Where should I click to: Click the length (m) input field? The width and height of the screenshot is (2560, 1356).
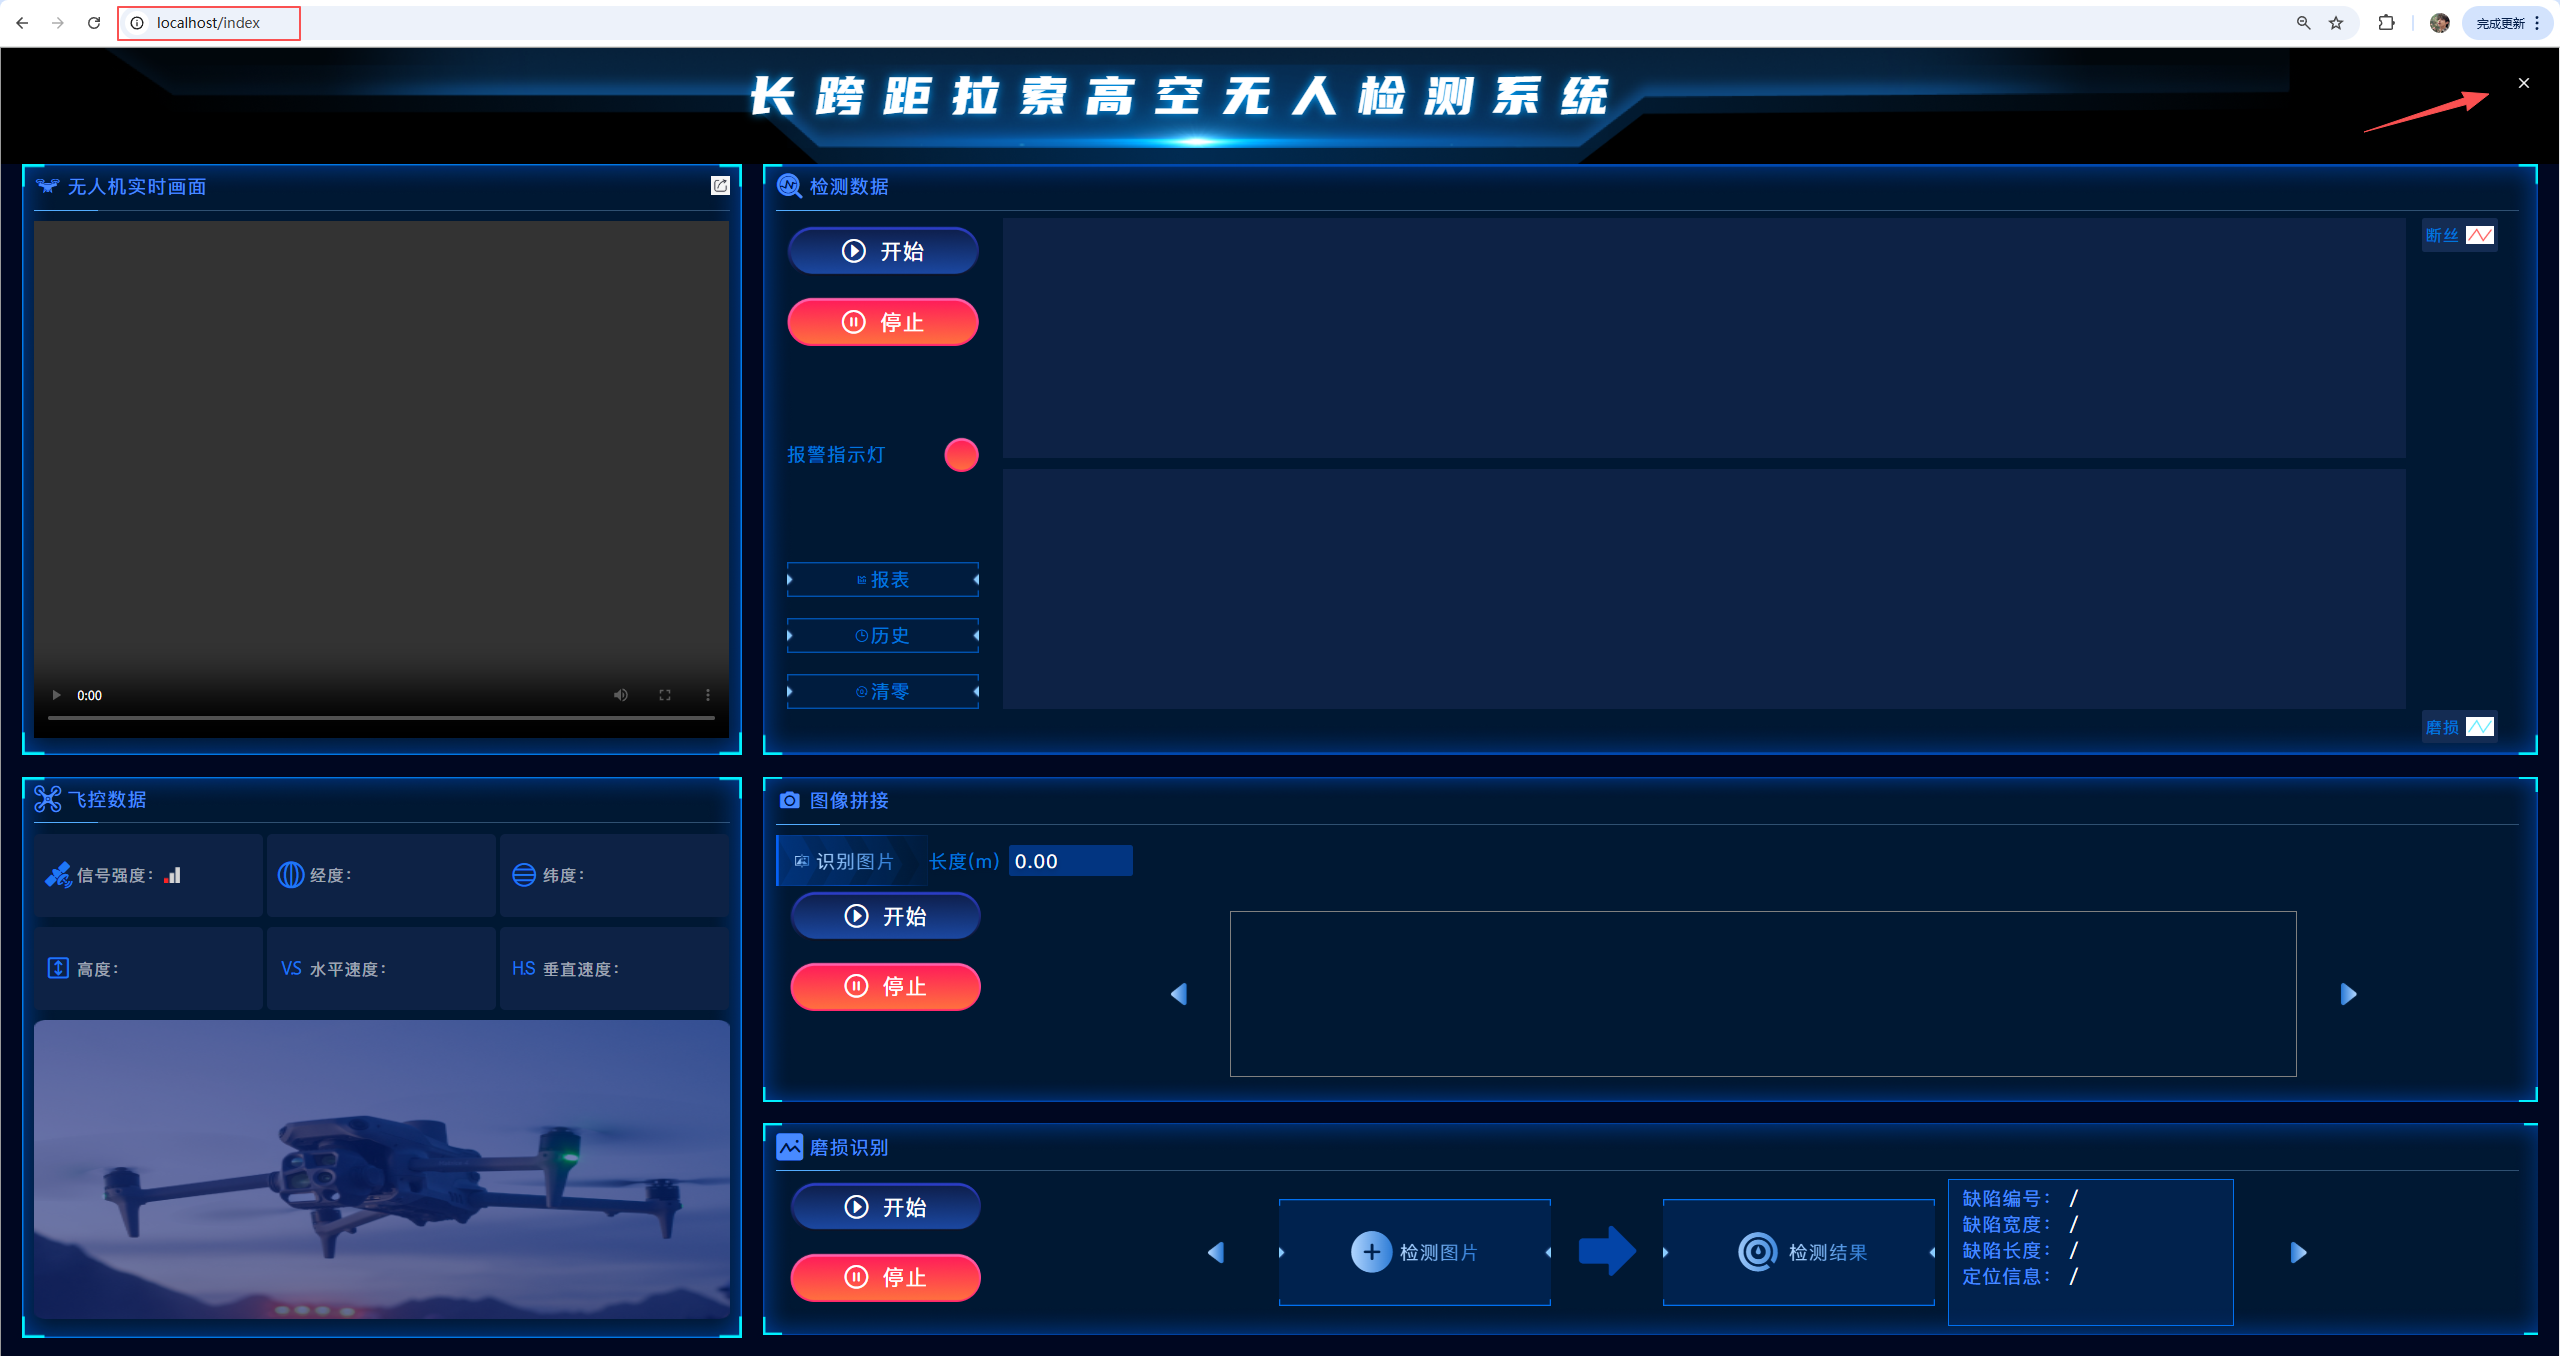(x=1070, y=861)
